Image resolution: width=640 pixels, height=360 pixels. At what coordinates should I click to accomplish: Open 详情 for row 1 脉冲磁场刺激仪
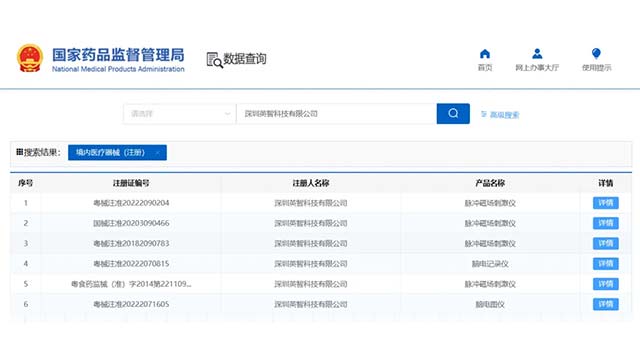tap(606, 203)
